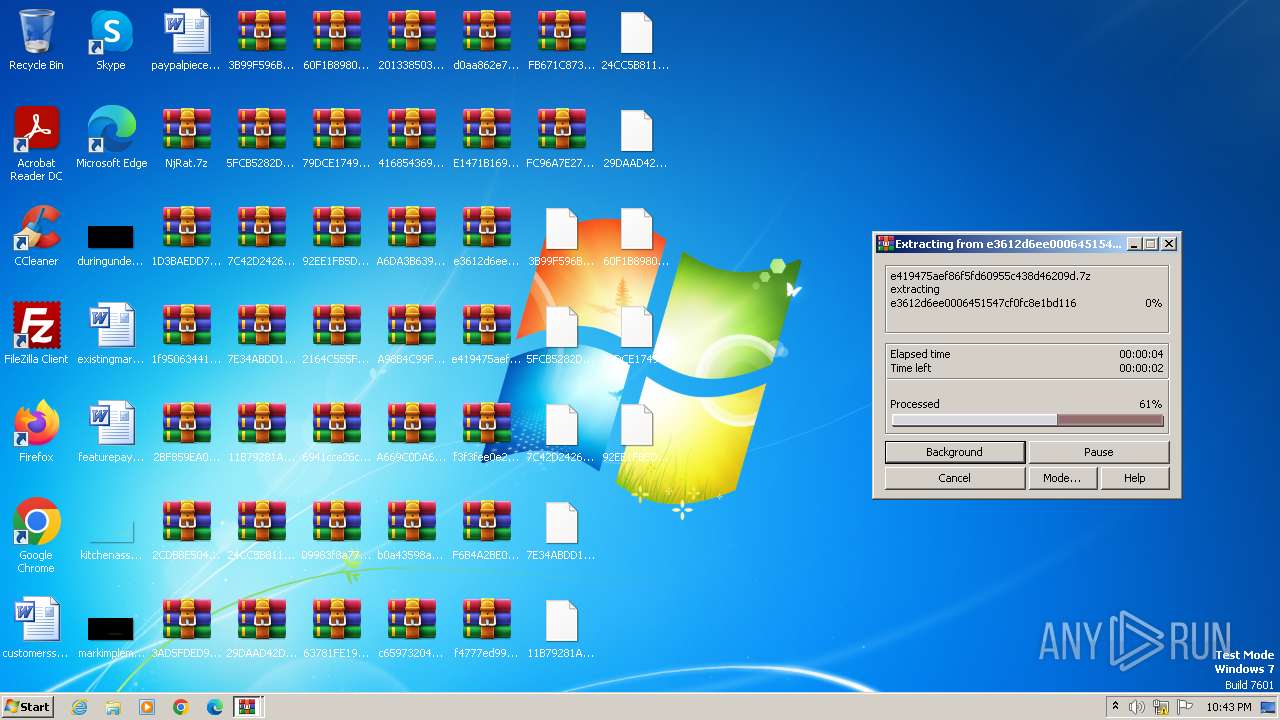Select the 201338503 archive icon
Screen dimensions: 1280x720
click(411, 33)
